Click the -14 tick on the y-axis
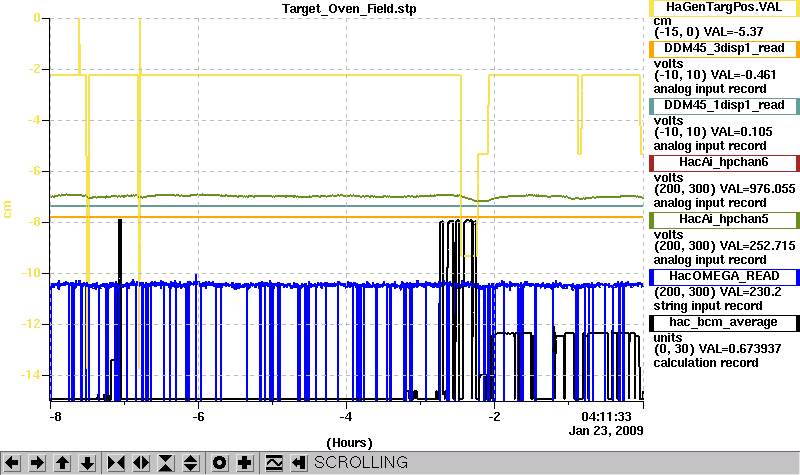The image size is (800, 475). pyautogui.click(x=31, y=375)
